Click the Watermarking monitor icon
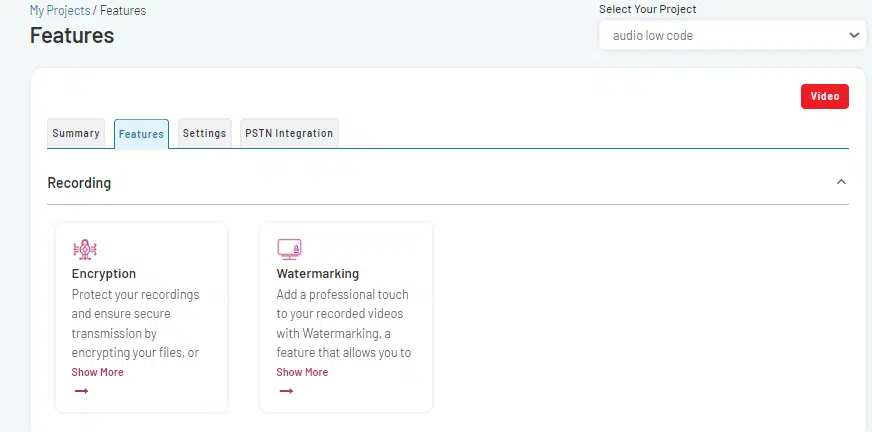872x432 pixels. (x=289, y=249)
